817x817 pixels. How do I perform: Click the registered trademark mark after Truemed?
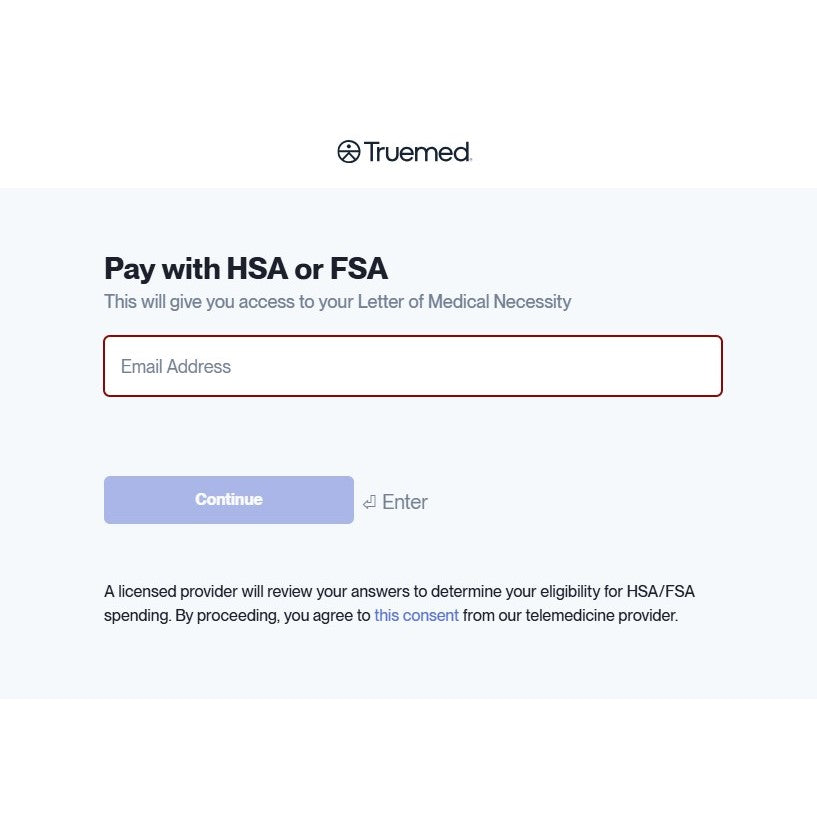(470, 159)
